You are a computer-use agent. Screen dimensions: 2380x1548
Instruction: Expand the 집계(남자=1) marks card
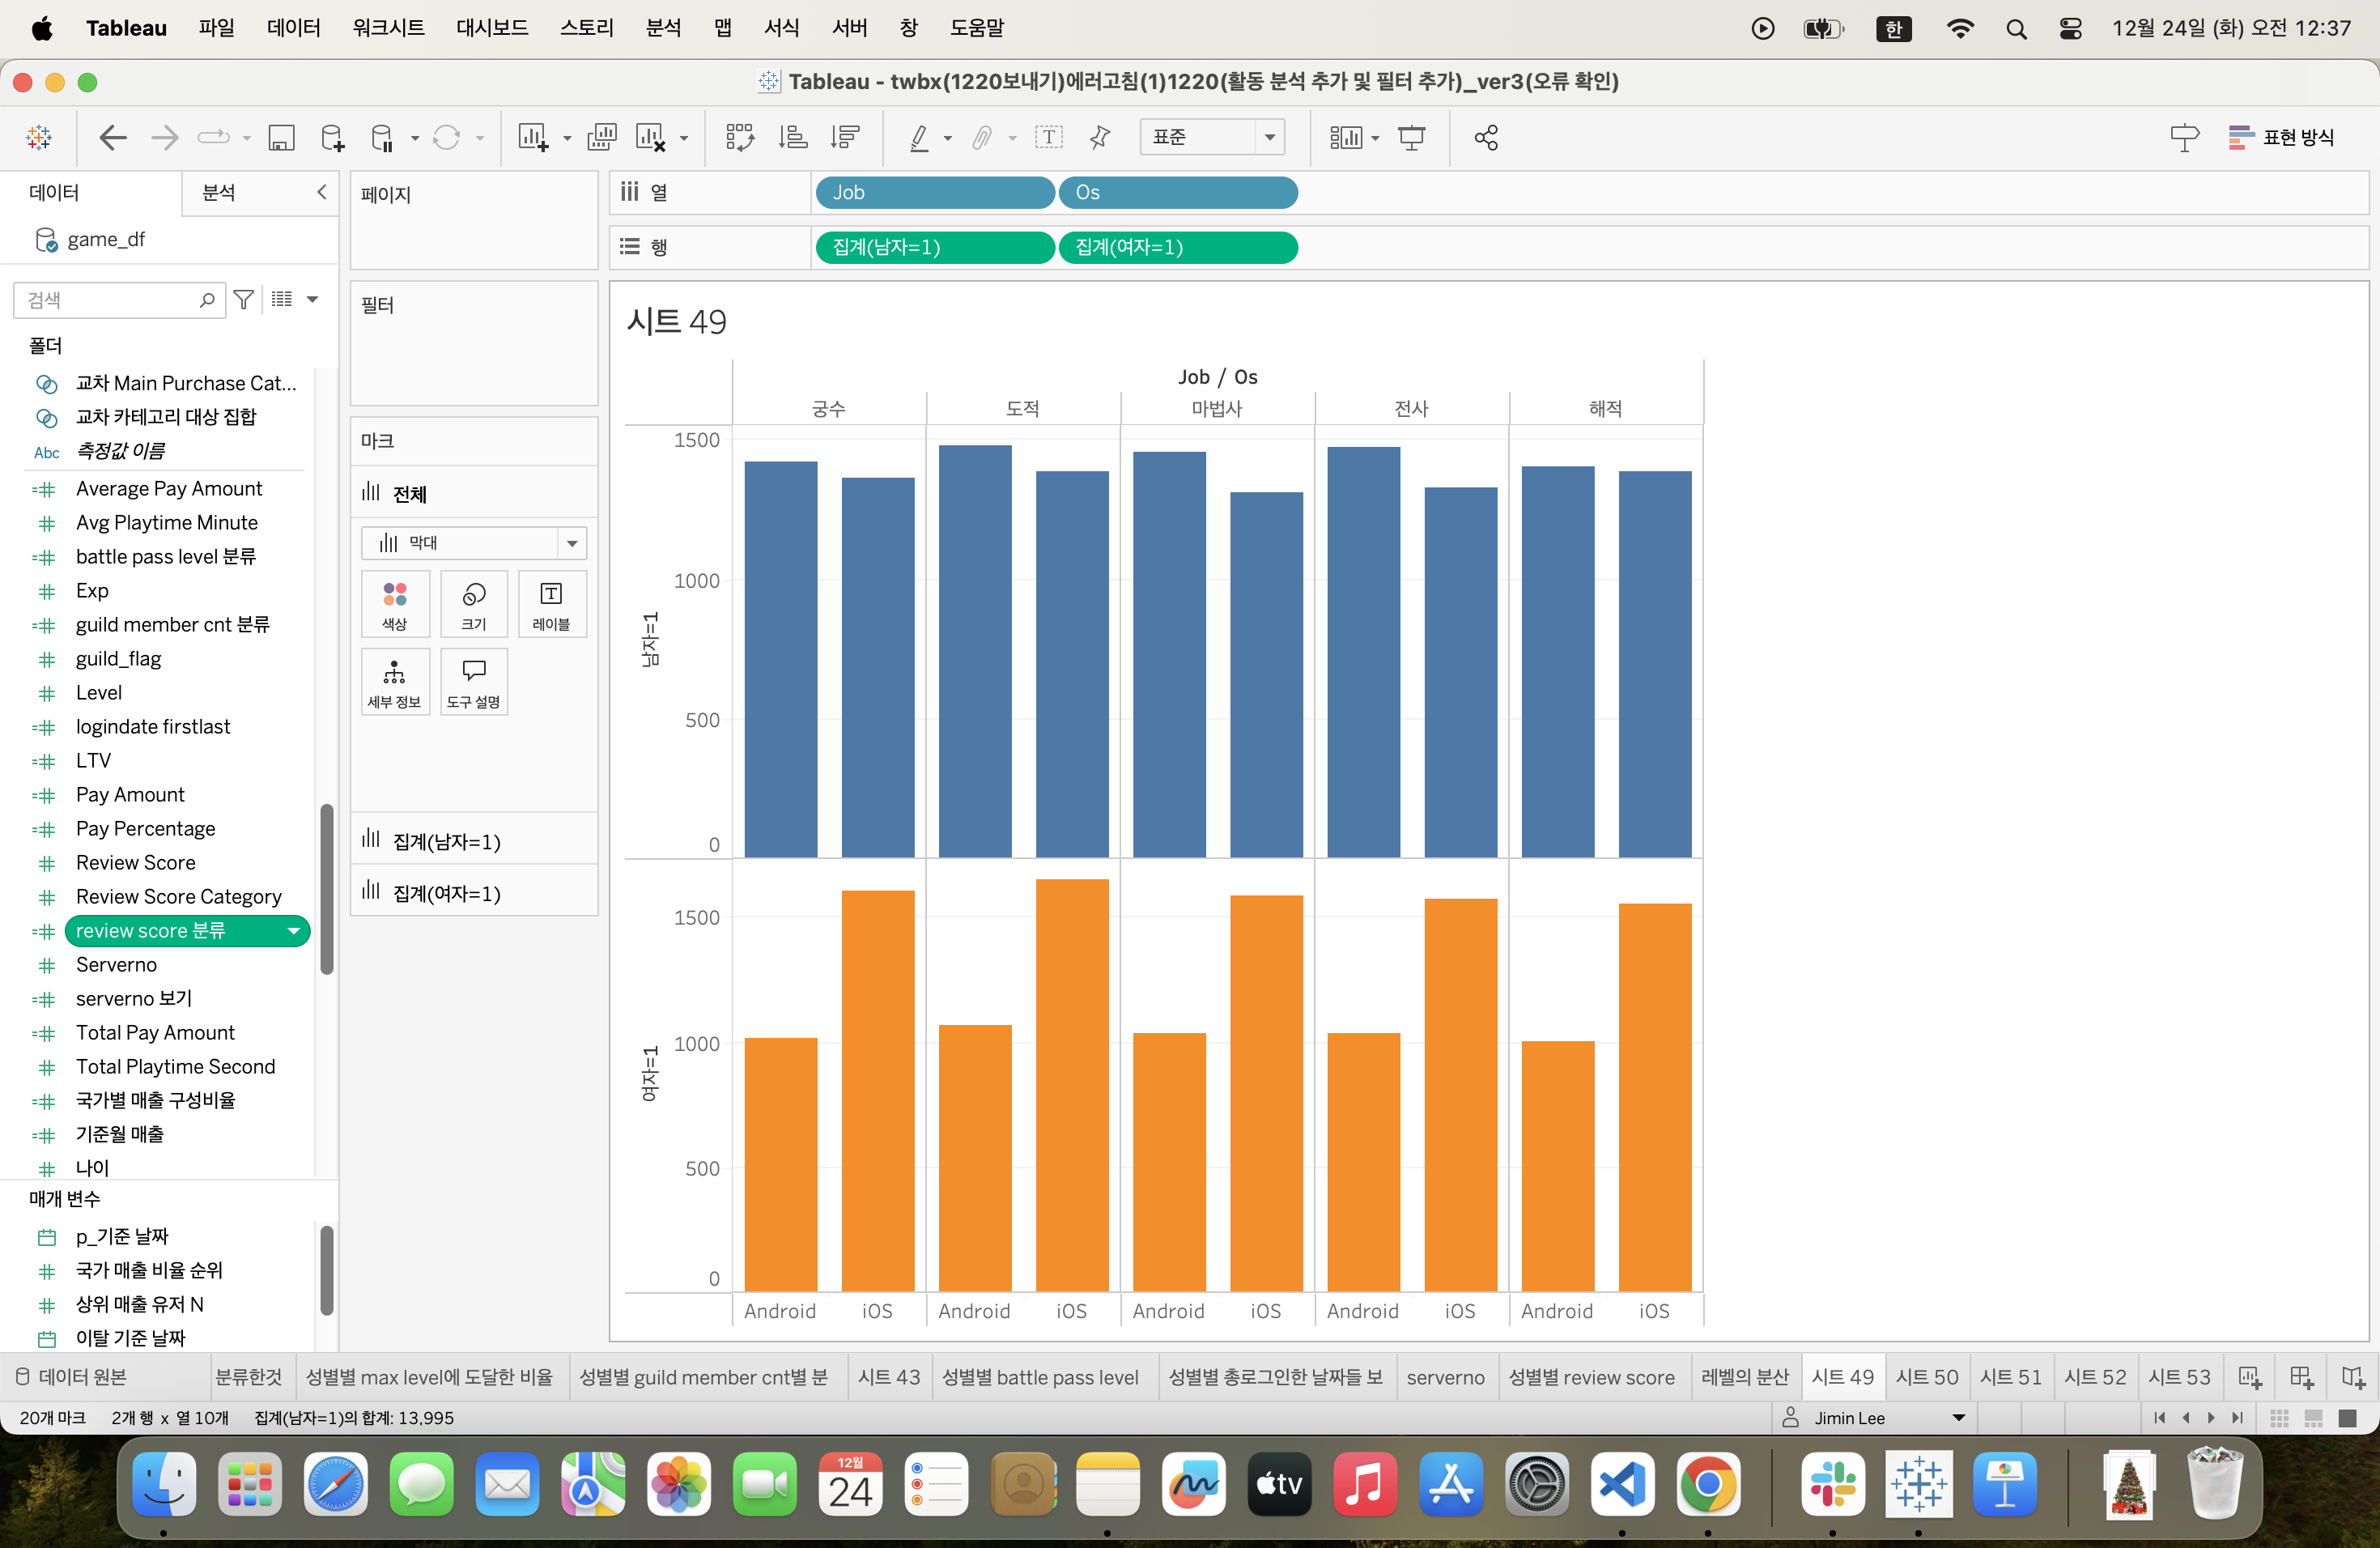[x=474, y=841]
